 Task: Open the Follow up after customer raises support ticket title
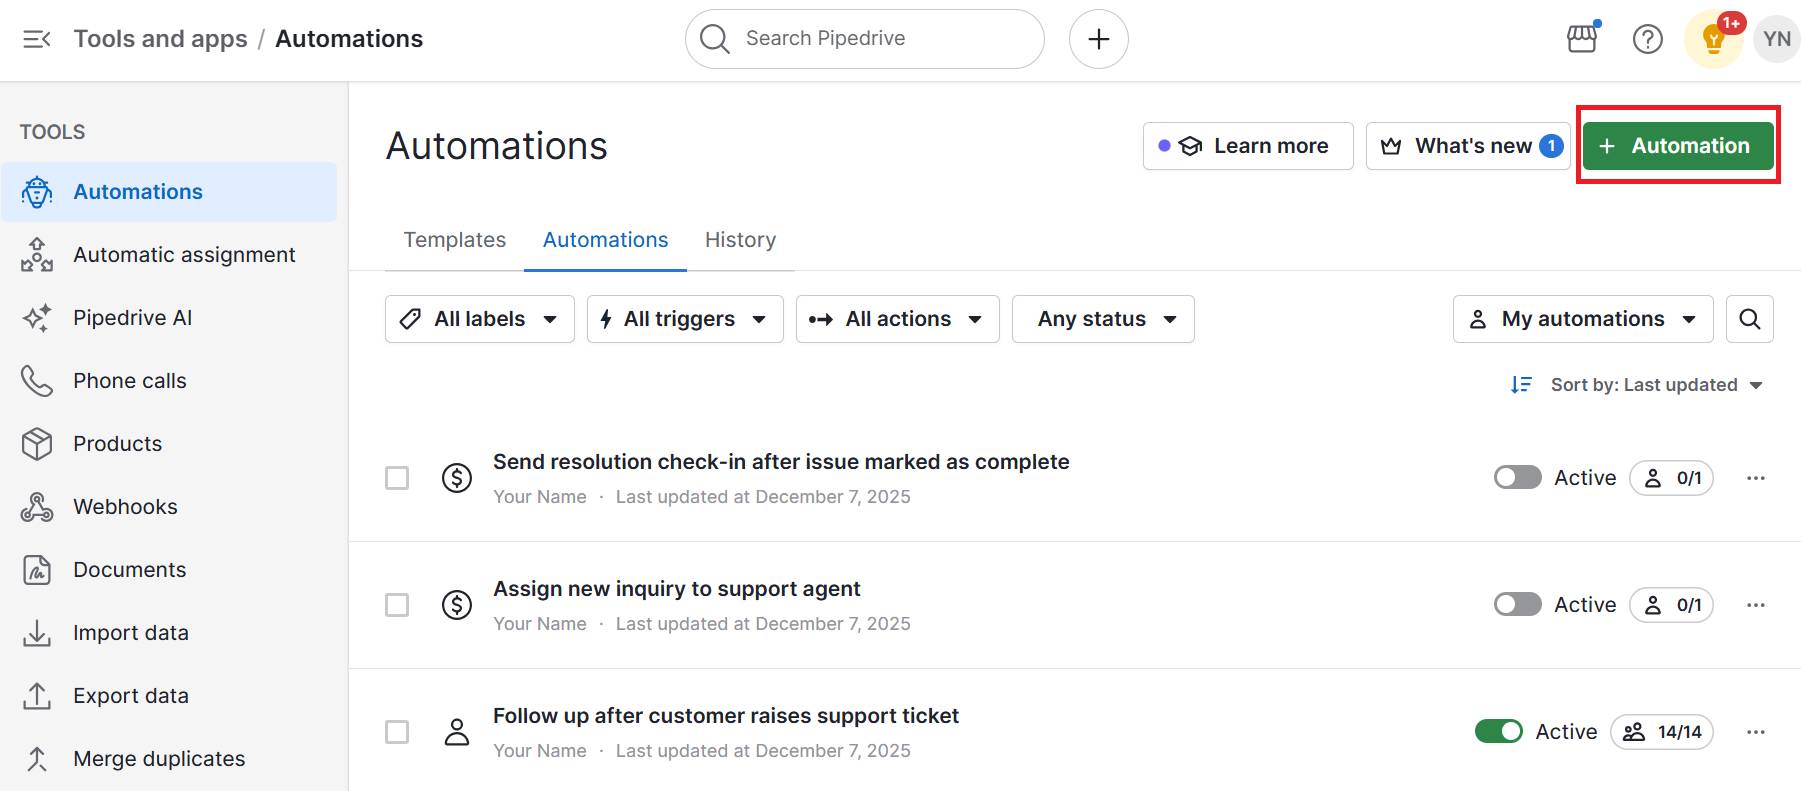point(726,716)
